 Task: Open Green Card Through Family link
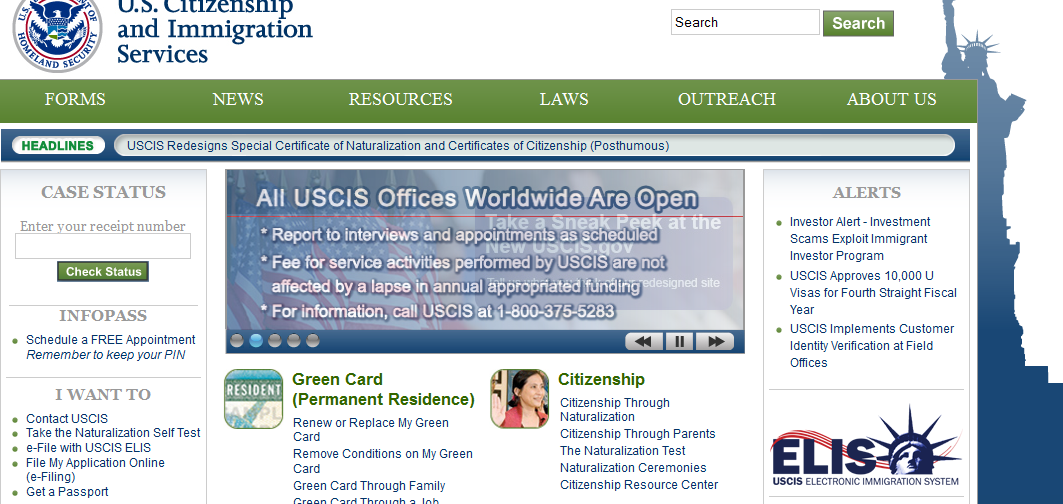pos(369,486)
